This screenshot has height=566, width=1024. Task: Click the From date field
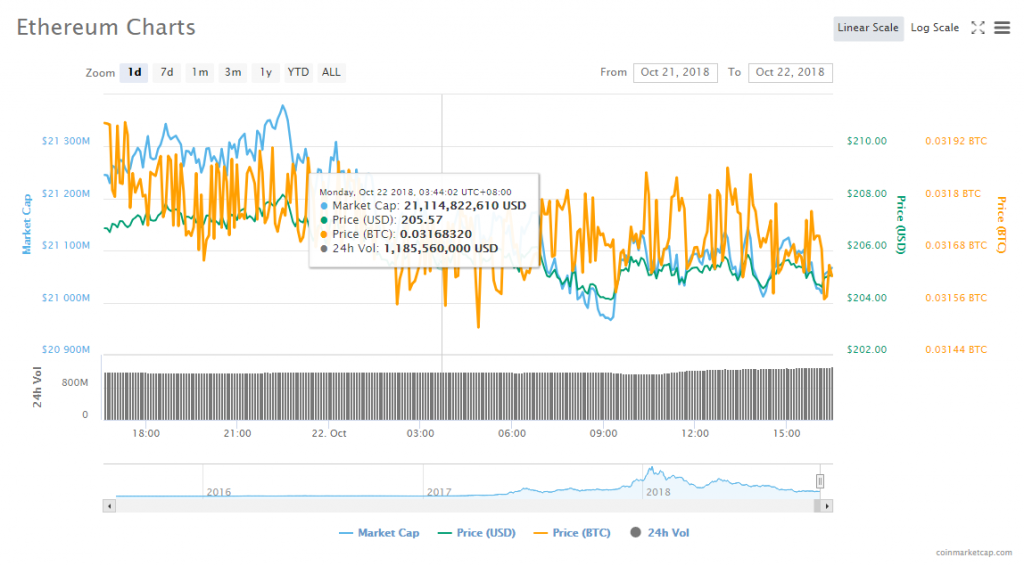675,72
